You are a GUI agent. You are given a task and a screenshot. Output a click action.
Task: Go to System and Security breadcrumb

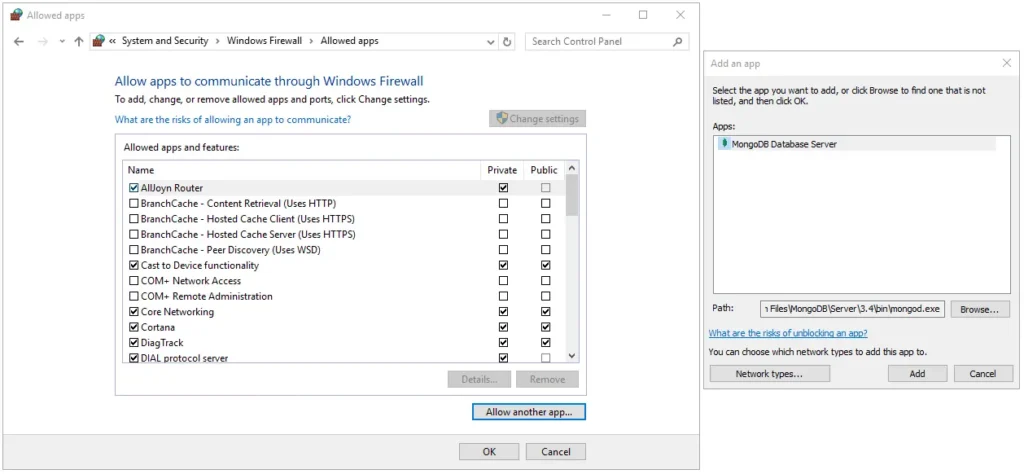[x=165, y=42]
